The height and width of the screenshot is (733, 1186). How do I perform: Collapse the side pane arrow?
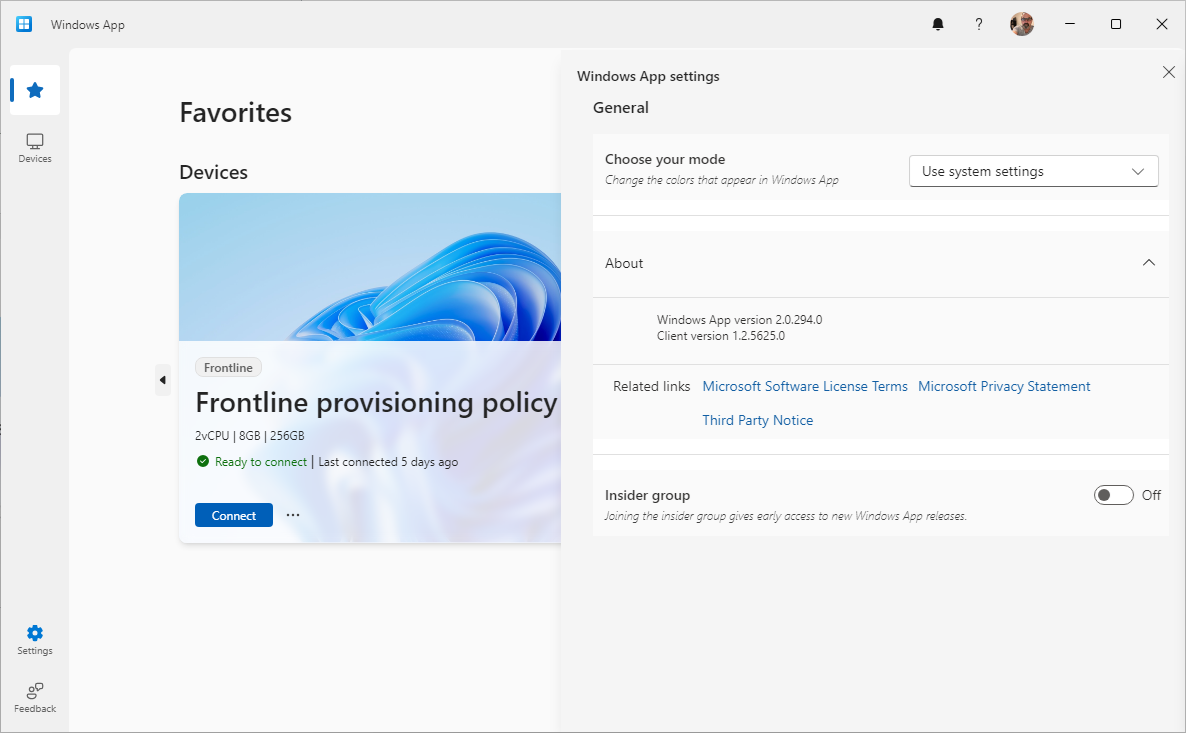tap(163, 380)
